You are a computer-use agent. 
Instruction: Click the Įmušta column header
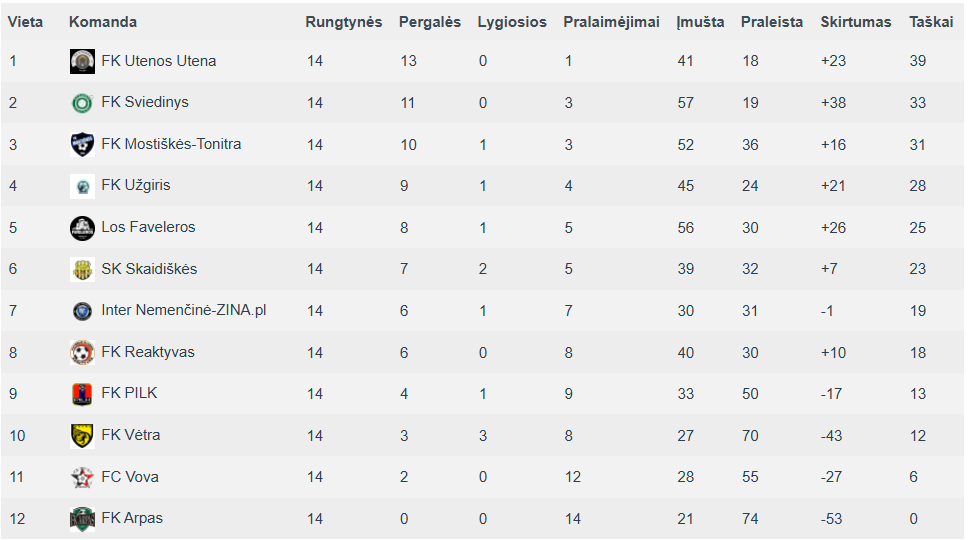pos(700,22)
